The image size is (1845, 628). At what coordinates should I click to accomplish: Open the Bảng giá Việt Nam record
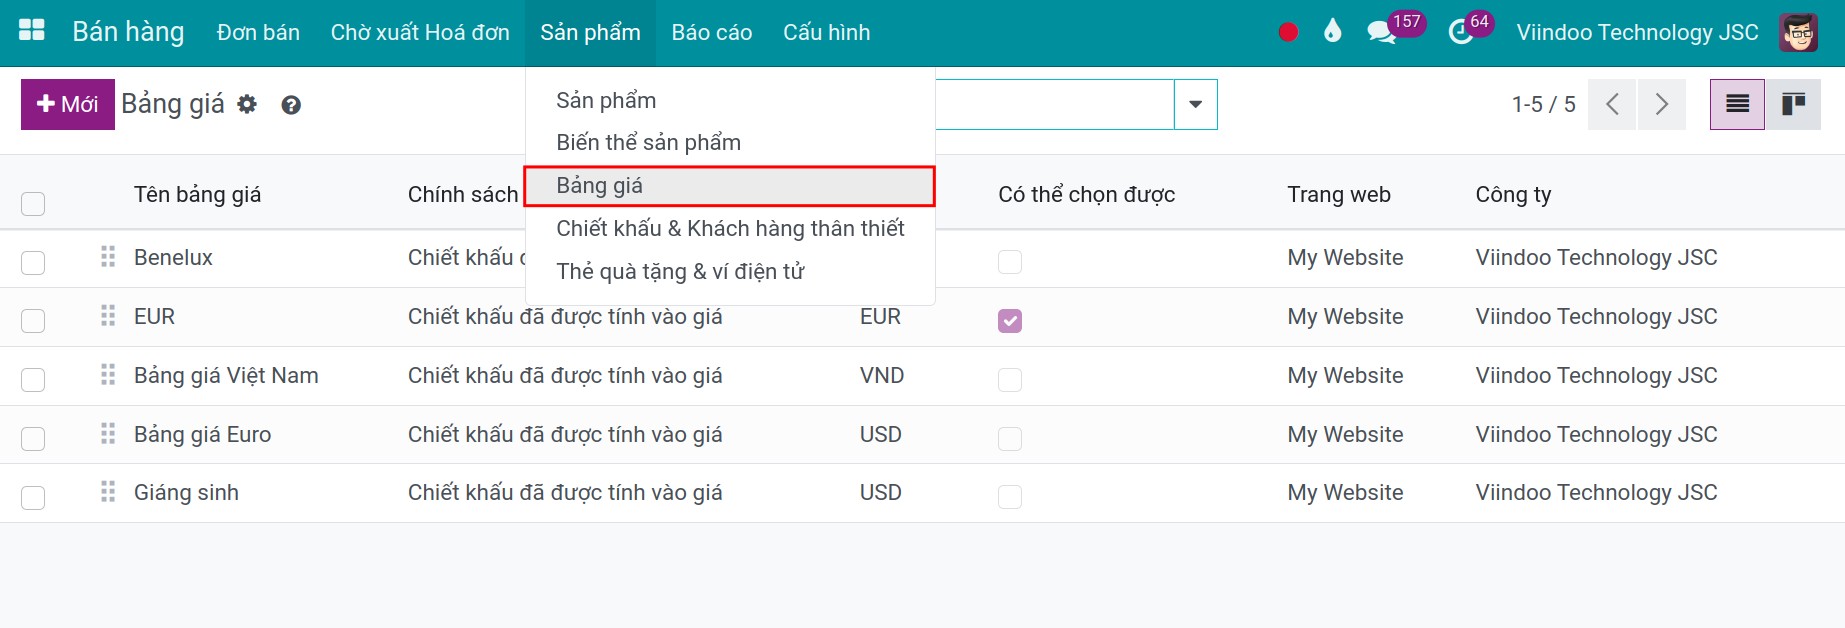[x=226, y=375]
